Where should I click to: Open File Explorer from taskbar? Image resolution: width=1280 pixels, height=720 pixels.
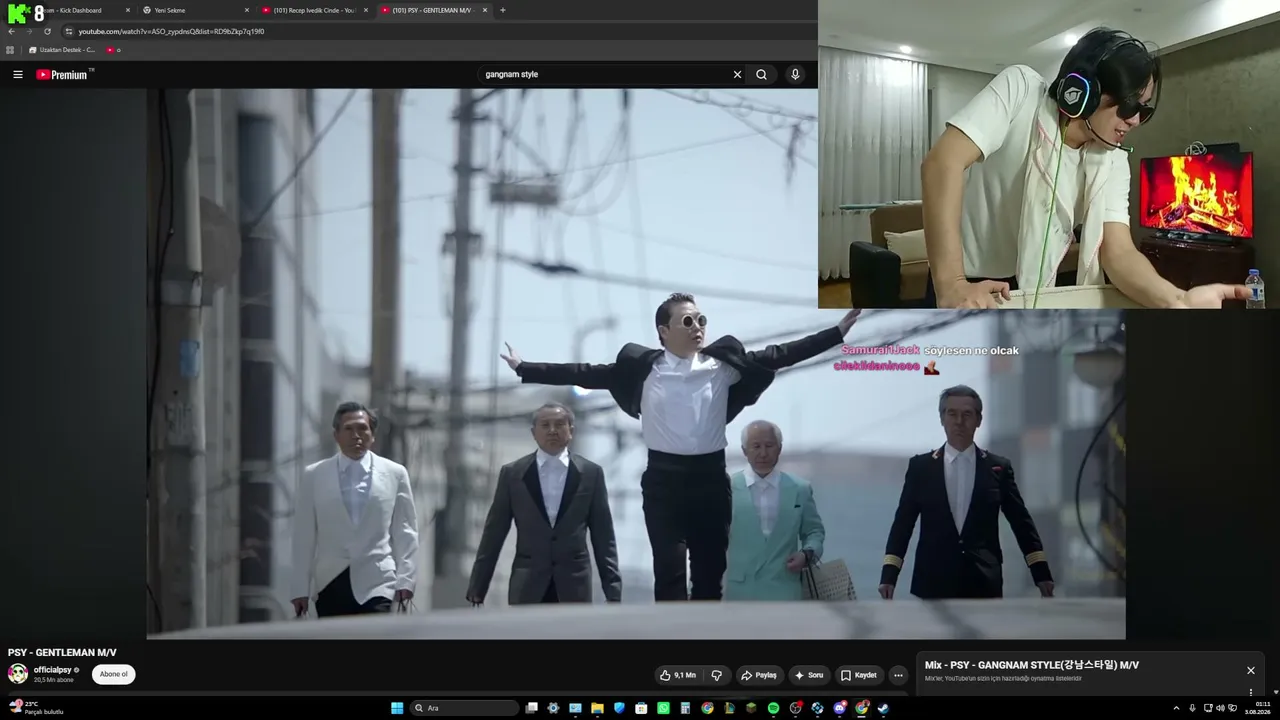click(x=597, y=708)
